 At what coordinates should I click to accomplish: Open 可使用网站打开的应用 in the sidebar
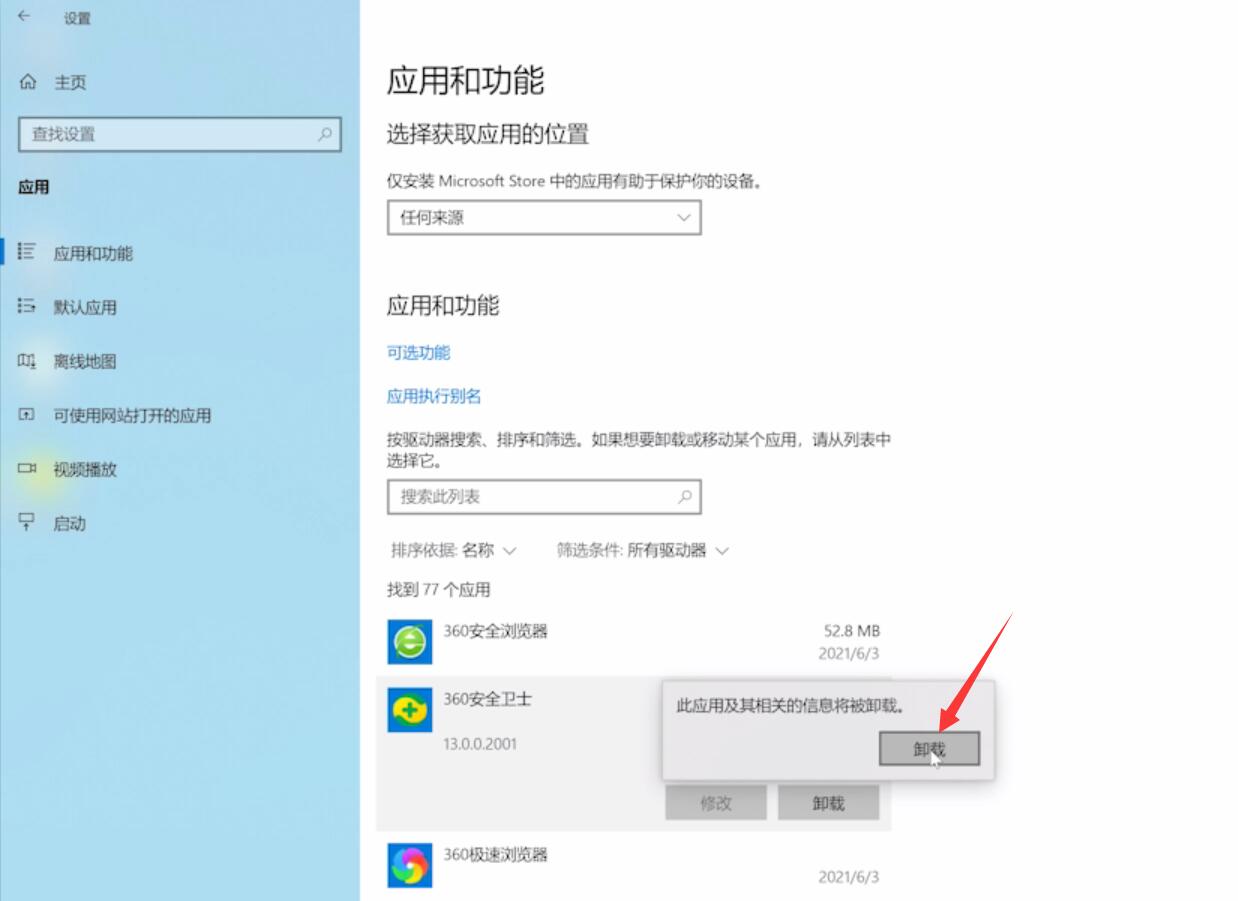(x=132, y=415)
